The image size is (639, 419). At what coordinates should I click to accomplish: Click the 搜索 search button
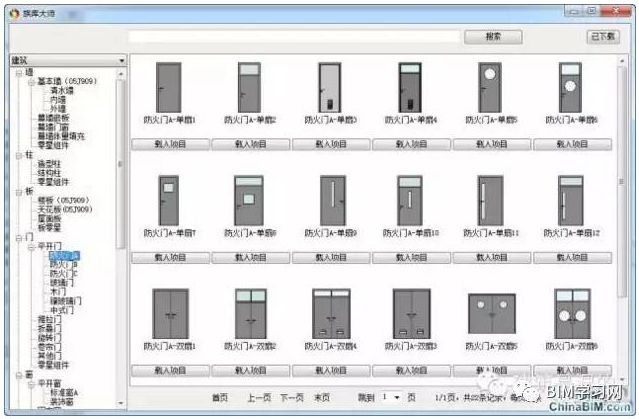[493, 37]
